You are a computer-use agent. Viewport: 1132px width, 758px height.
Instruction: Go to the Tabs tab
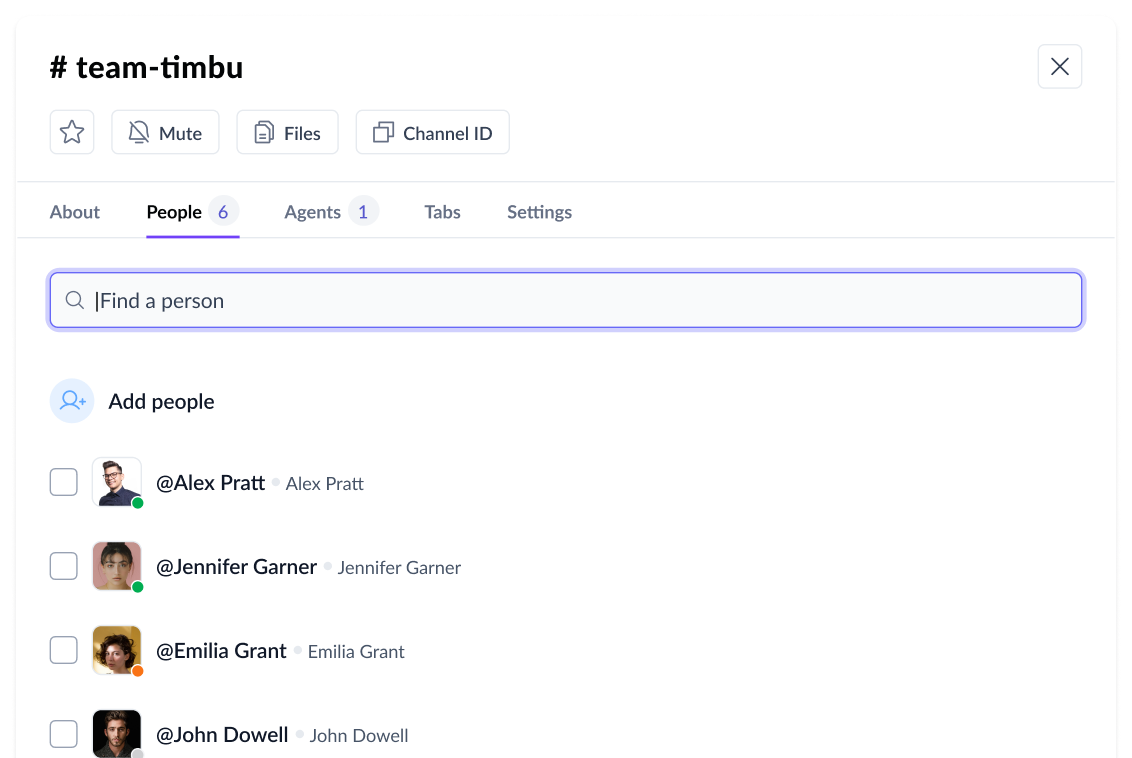pos(442,212)
